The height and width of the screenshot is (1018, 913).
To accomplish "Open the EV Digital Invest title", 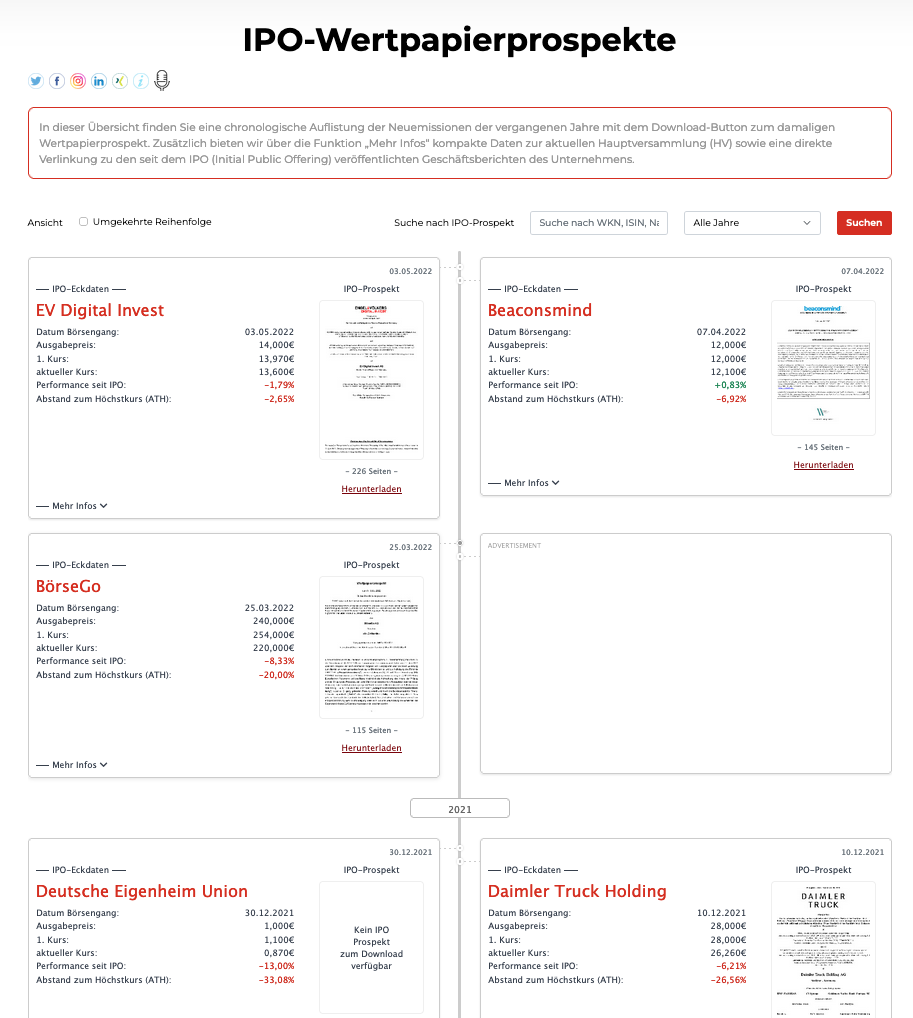I will [100, 310].
